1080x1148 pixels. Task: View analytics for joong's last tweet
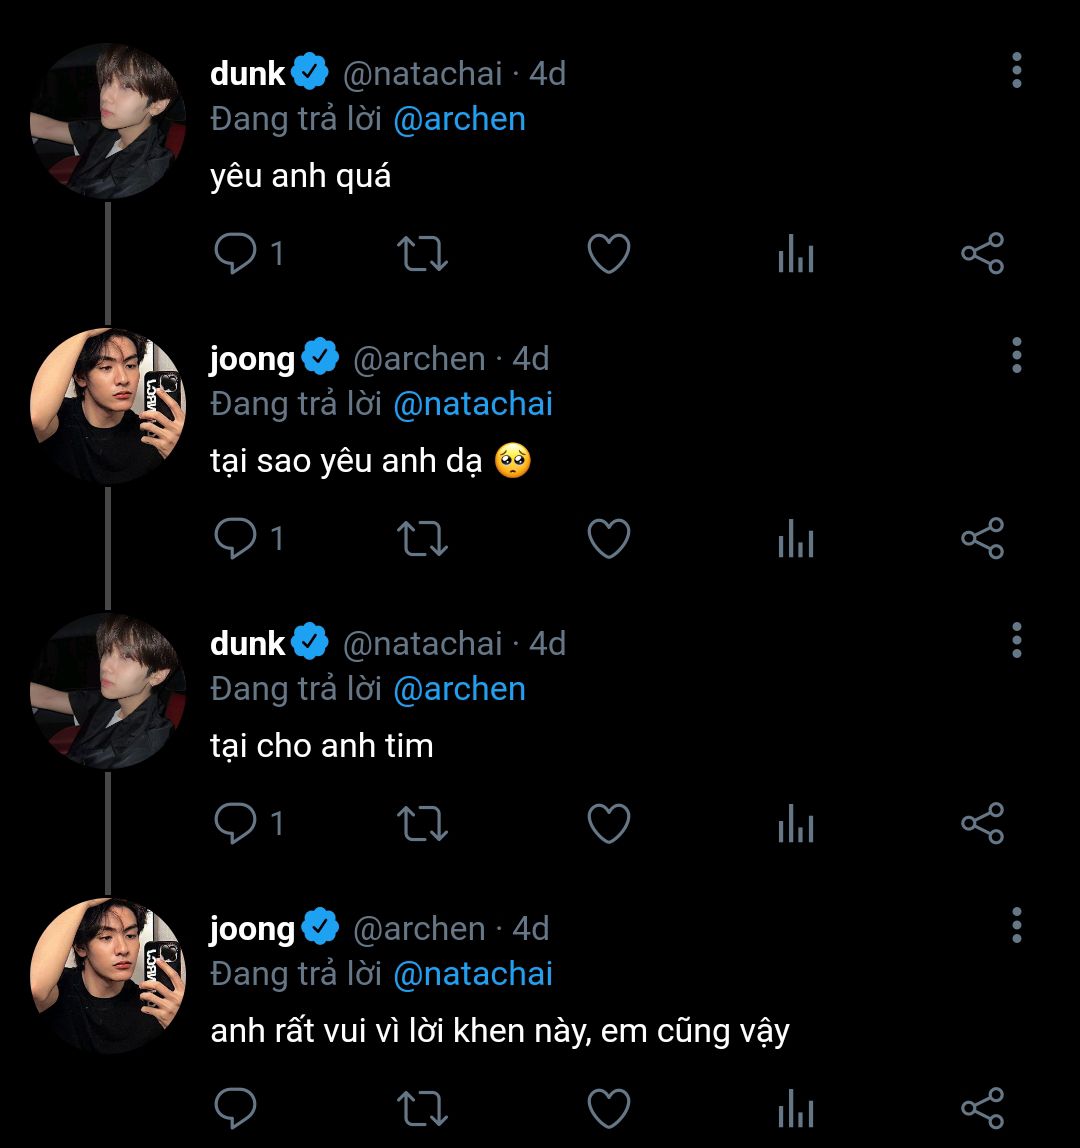coord(795,1109)
